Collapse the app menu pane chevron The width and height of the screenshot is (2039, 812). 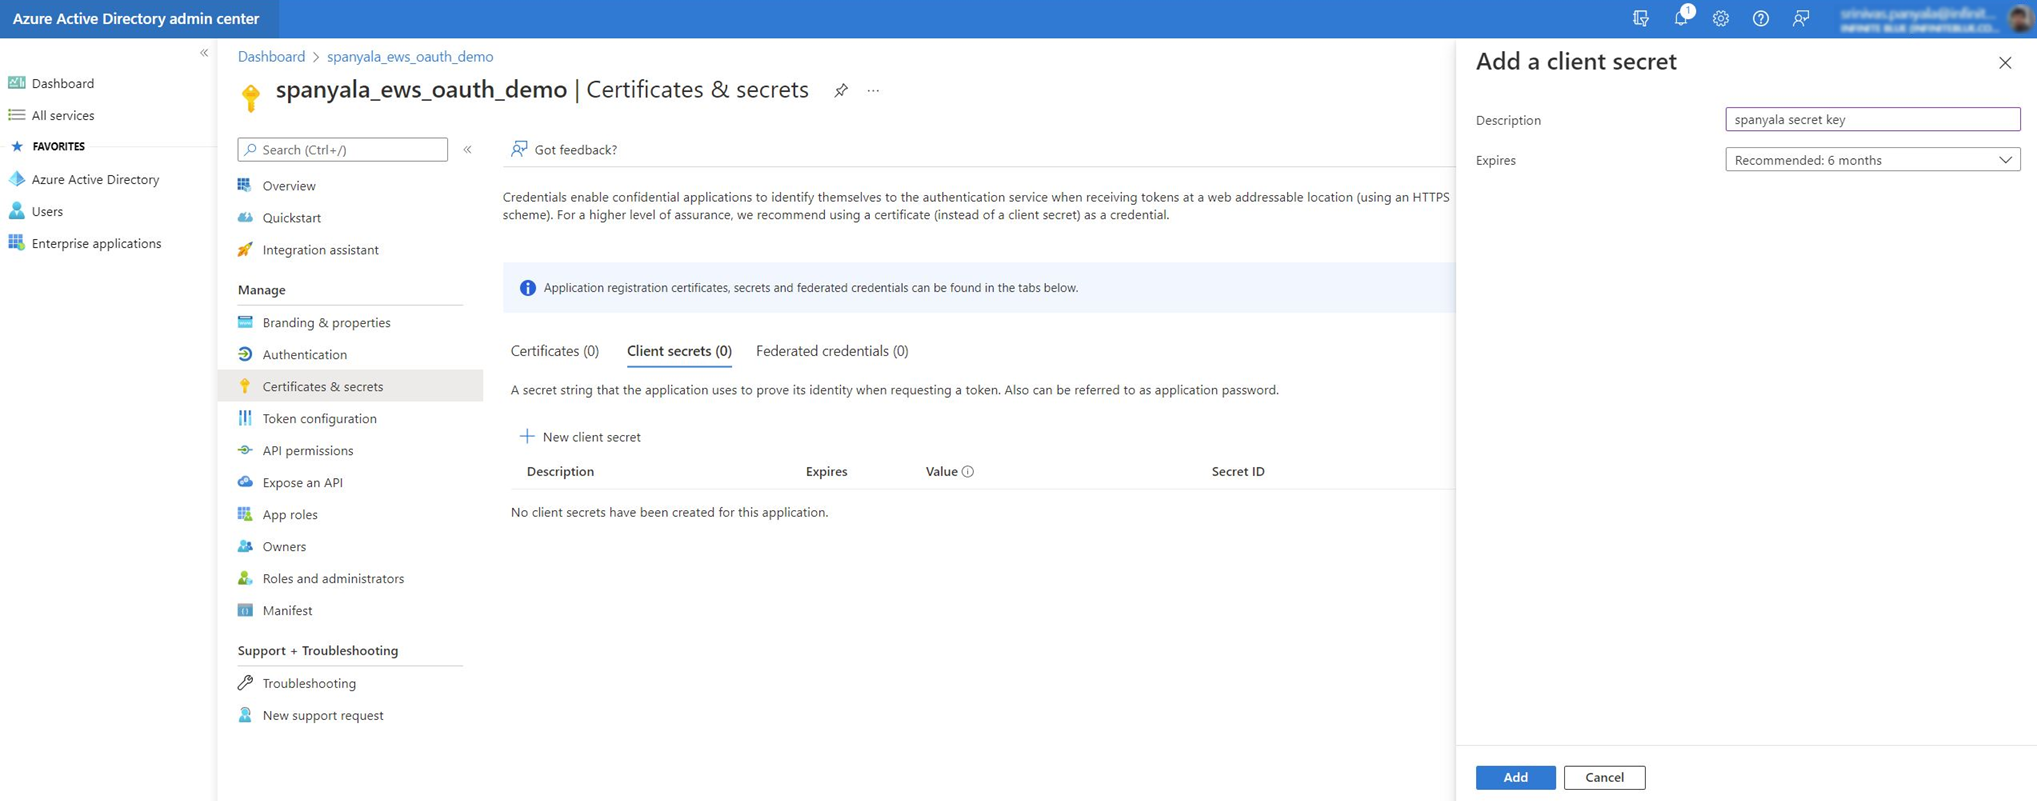pyautogui.click(x=467, y=149)
